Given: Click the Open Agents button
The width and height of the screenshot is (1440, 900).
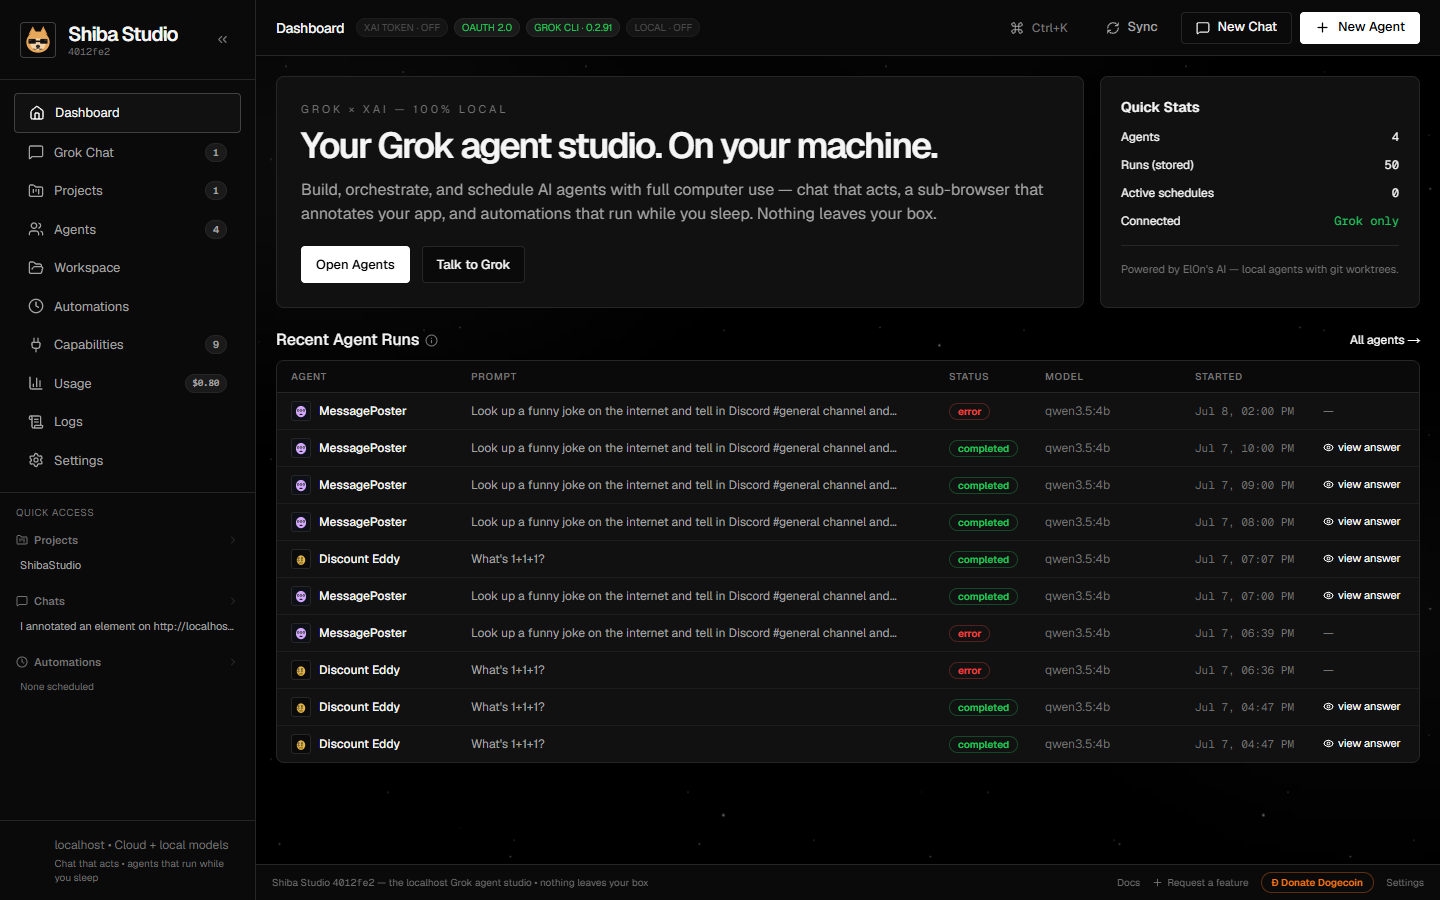Looking at the screenshot, I should click(x=355, y=265).
